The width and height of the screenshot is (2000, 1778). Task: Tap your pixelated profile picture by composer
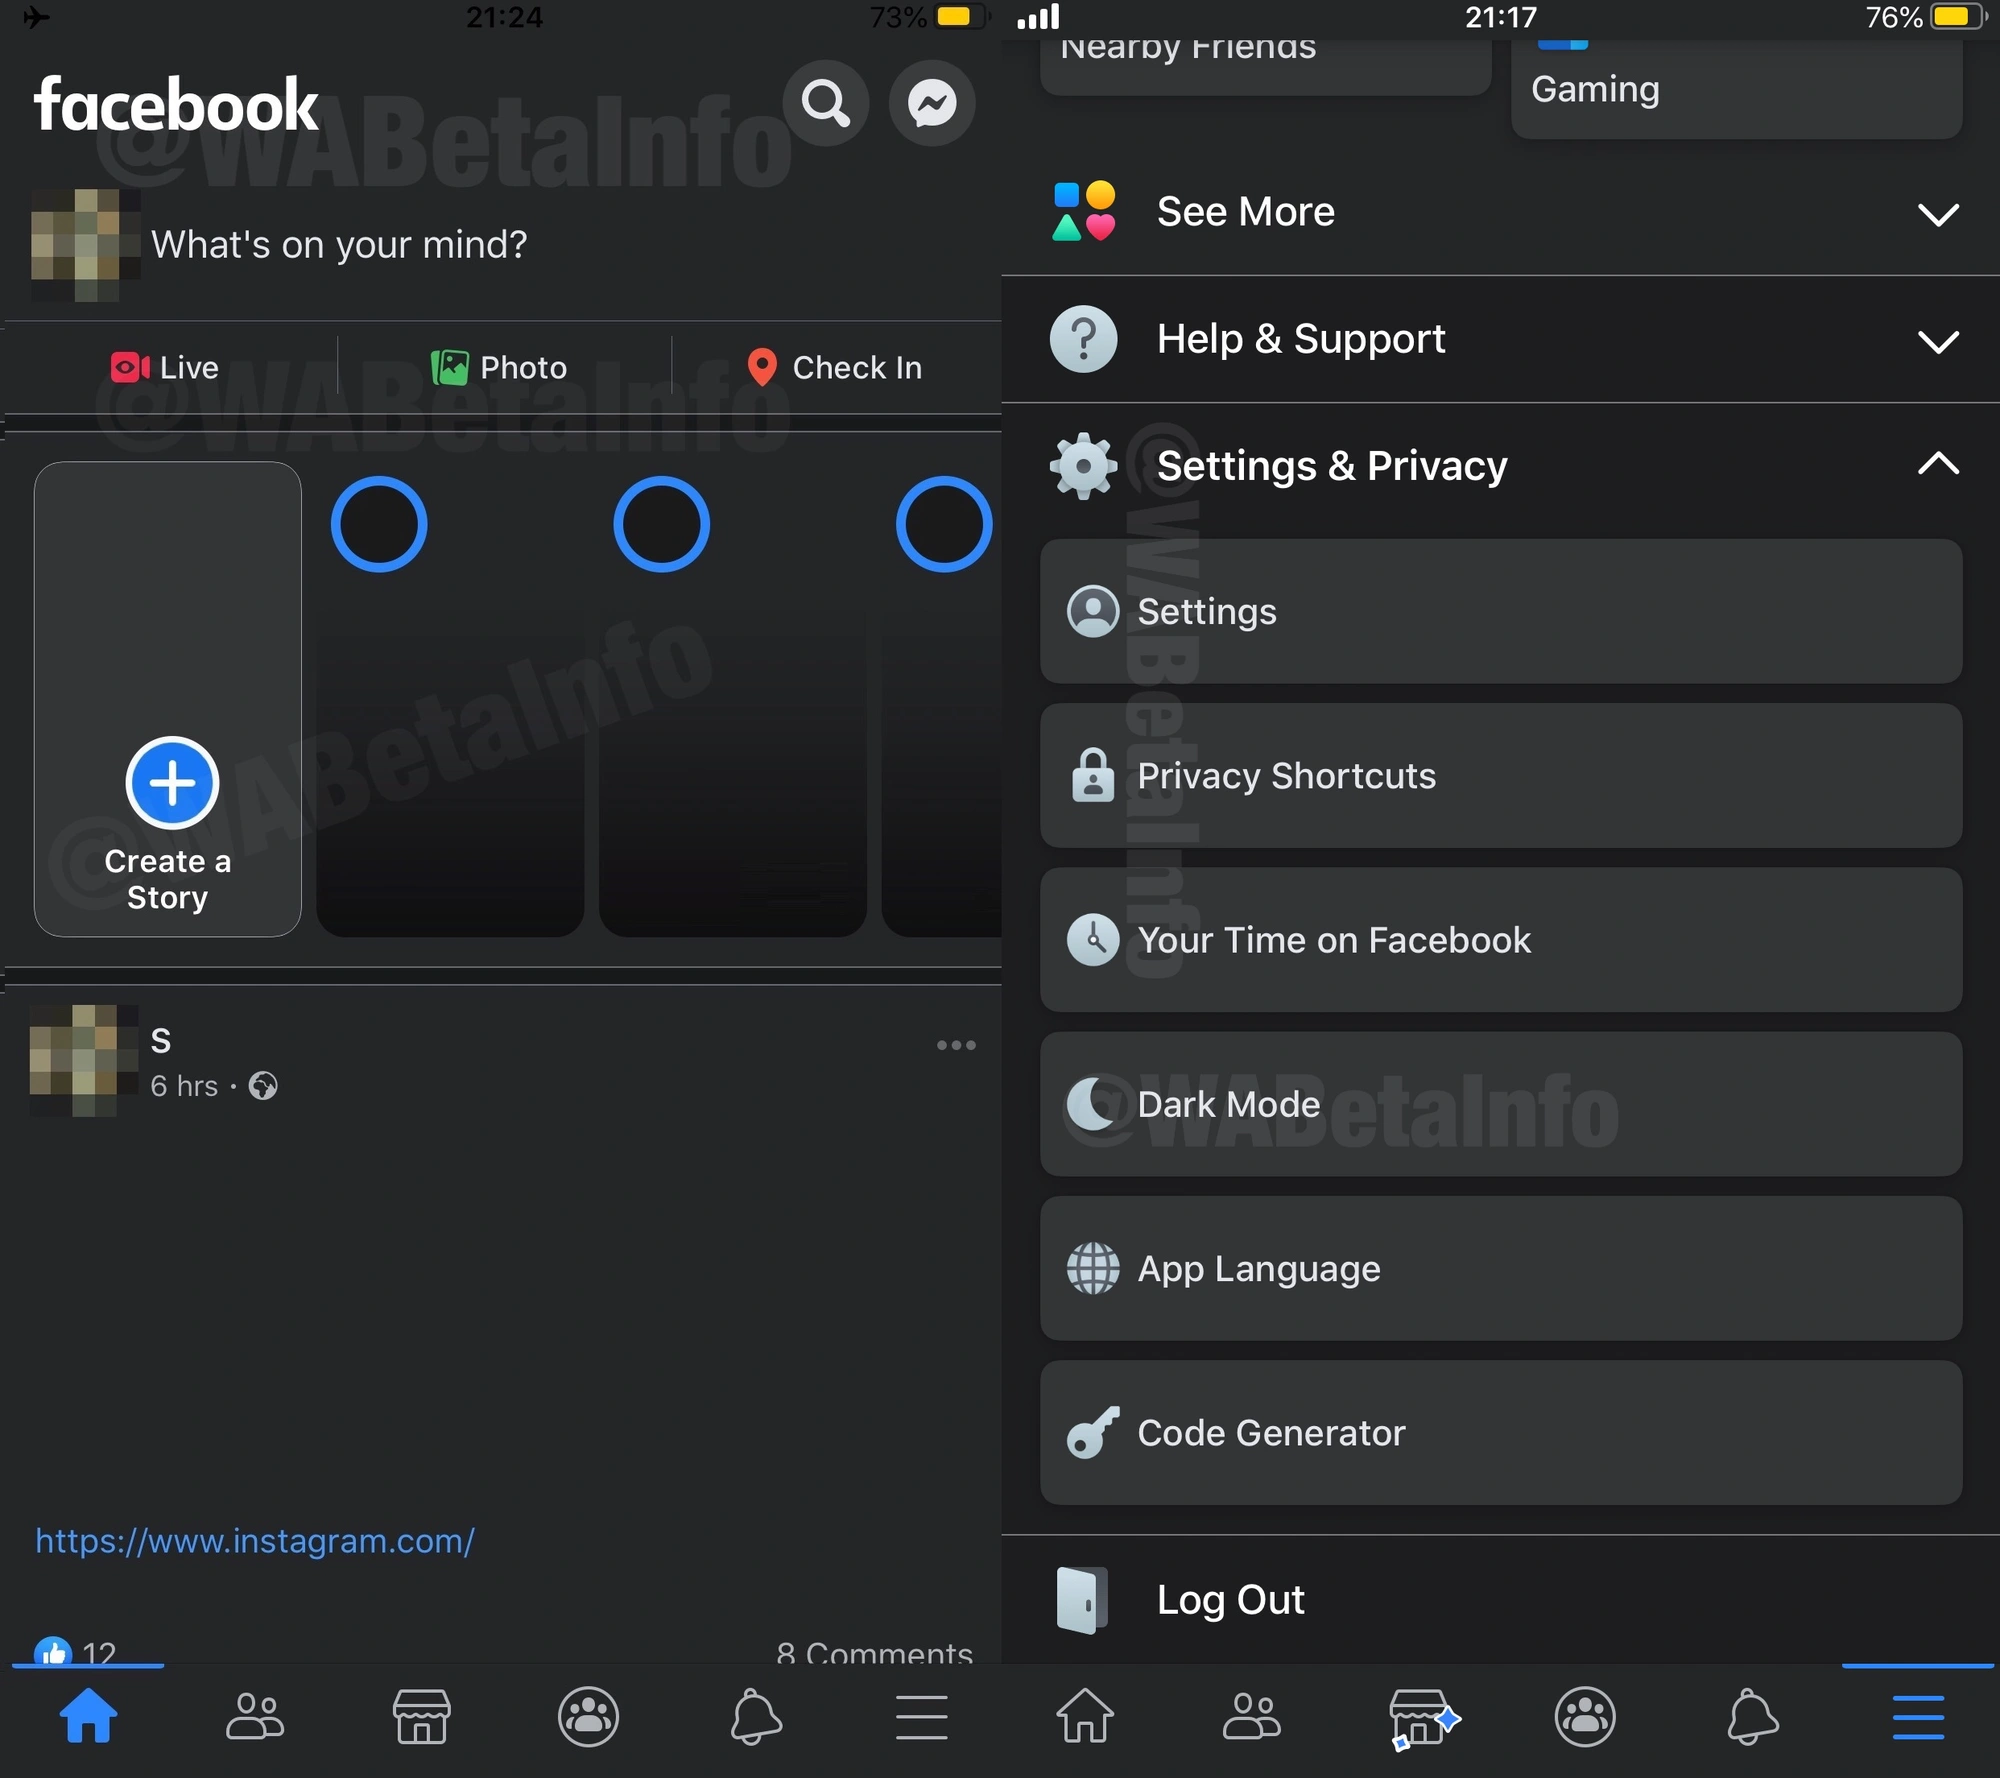point(84,245)
